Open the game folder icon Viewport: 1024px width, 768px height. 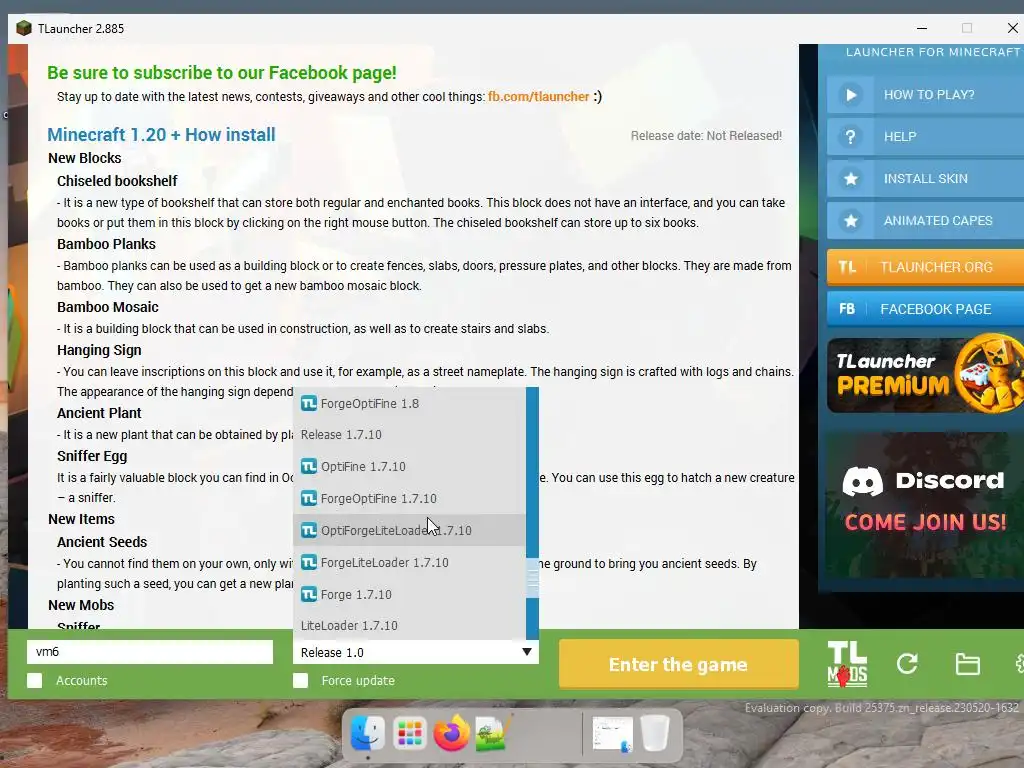967,664
